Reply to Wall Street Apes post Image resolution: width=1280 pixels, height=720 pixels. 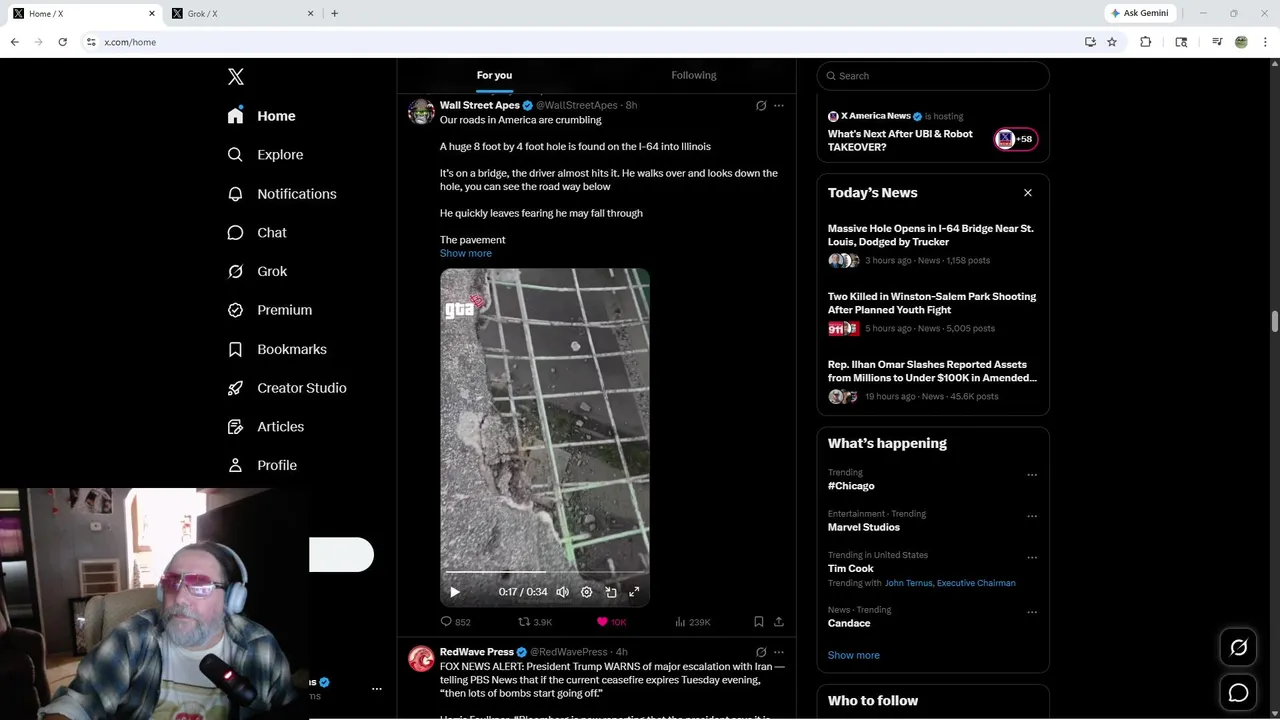click(455, 622)
